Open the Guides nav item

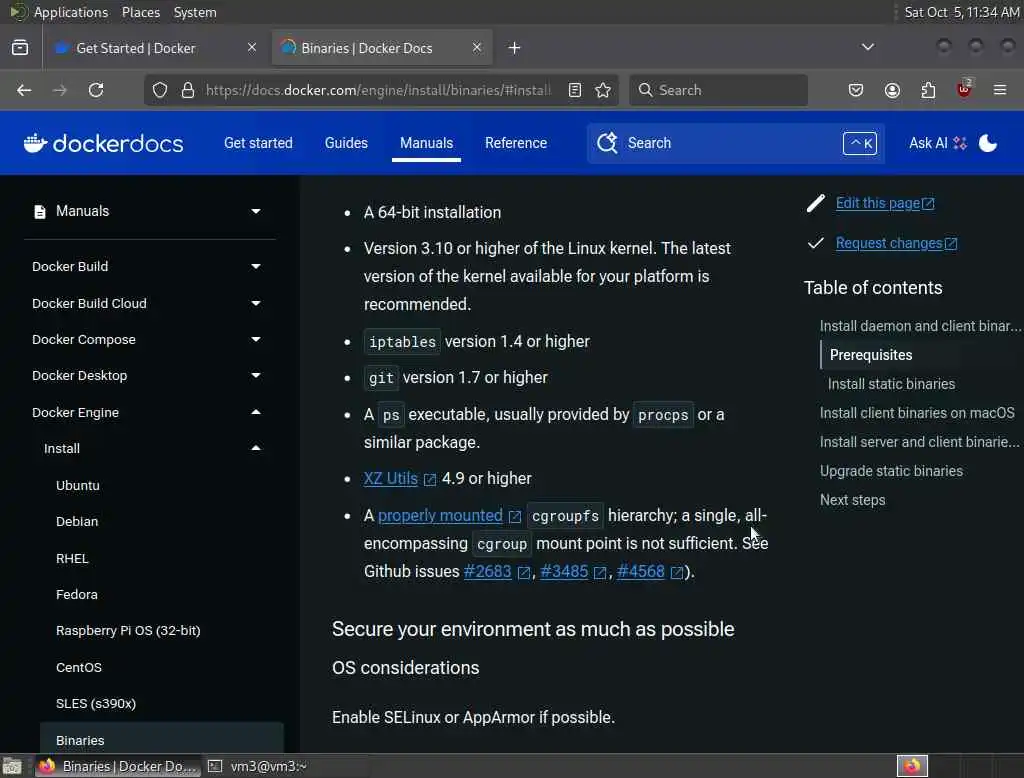(346, 143)
